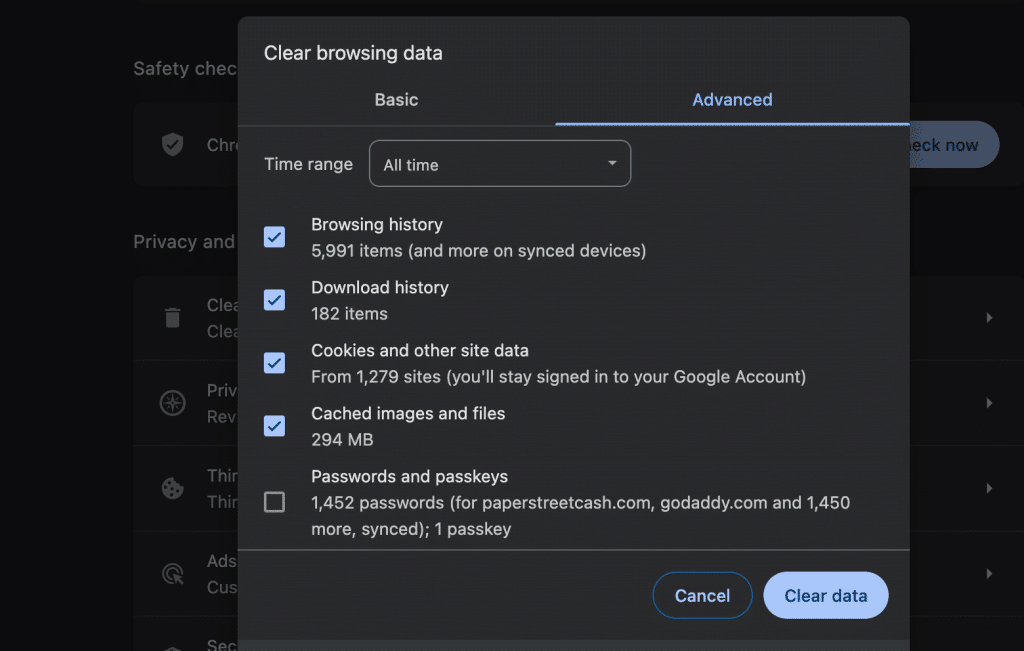Click the trash can icon in Privacy section
The height and width of the screenshot is (651, 1024).
point(173,318)
